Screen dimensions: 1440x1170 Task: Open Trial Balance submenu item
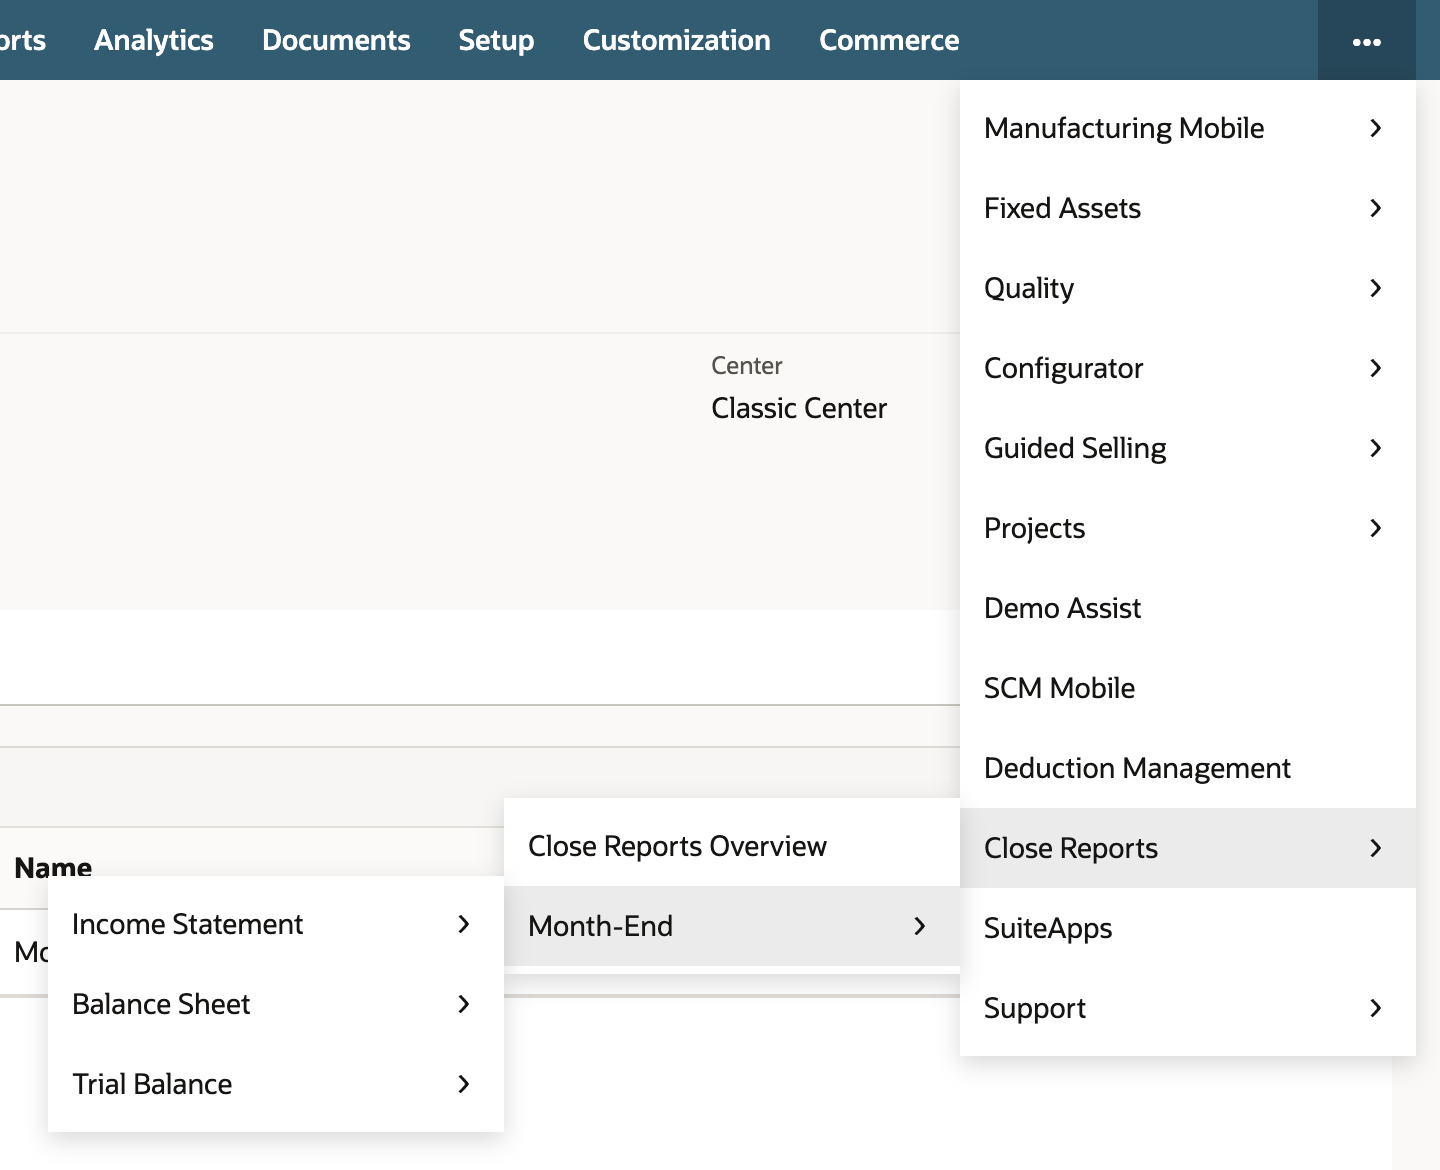point(276,1084)
